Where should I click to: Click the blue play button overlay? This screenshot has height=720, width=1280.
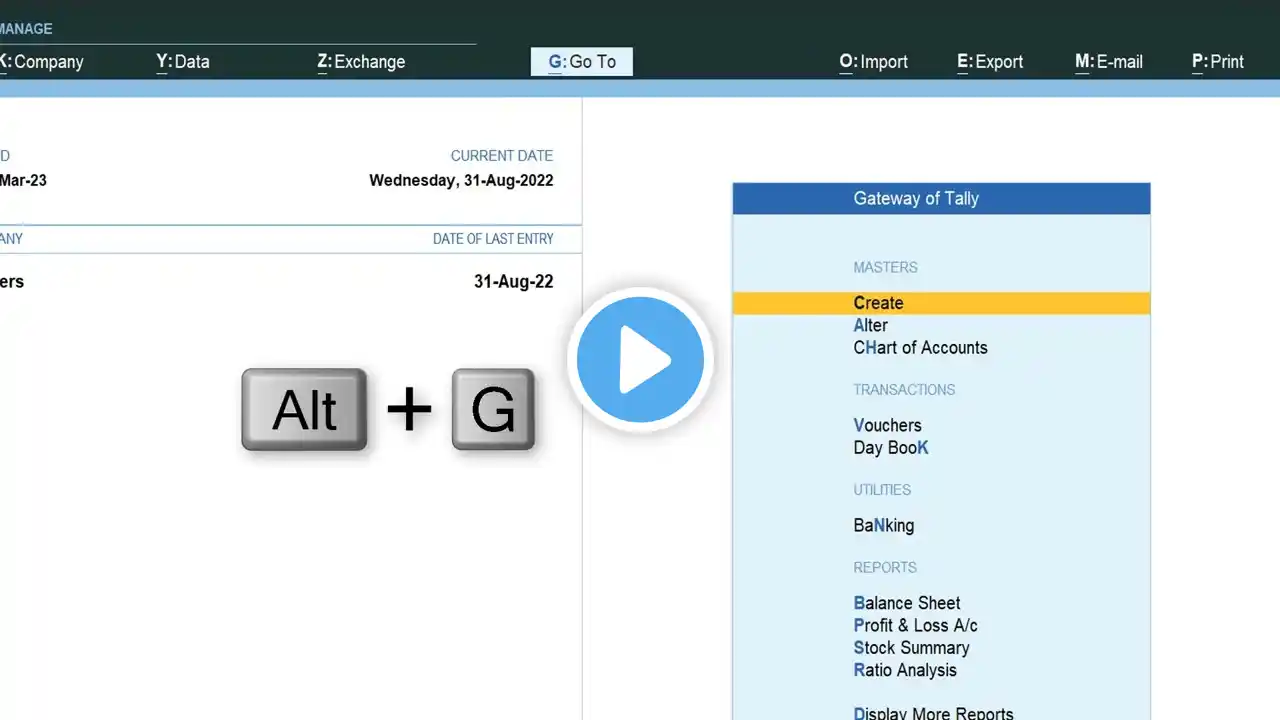pyautogui.click(x=640, y=360)
